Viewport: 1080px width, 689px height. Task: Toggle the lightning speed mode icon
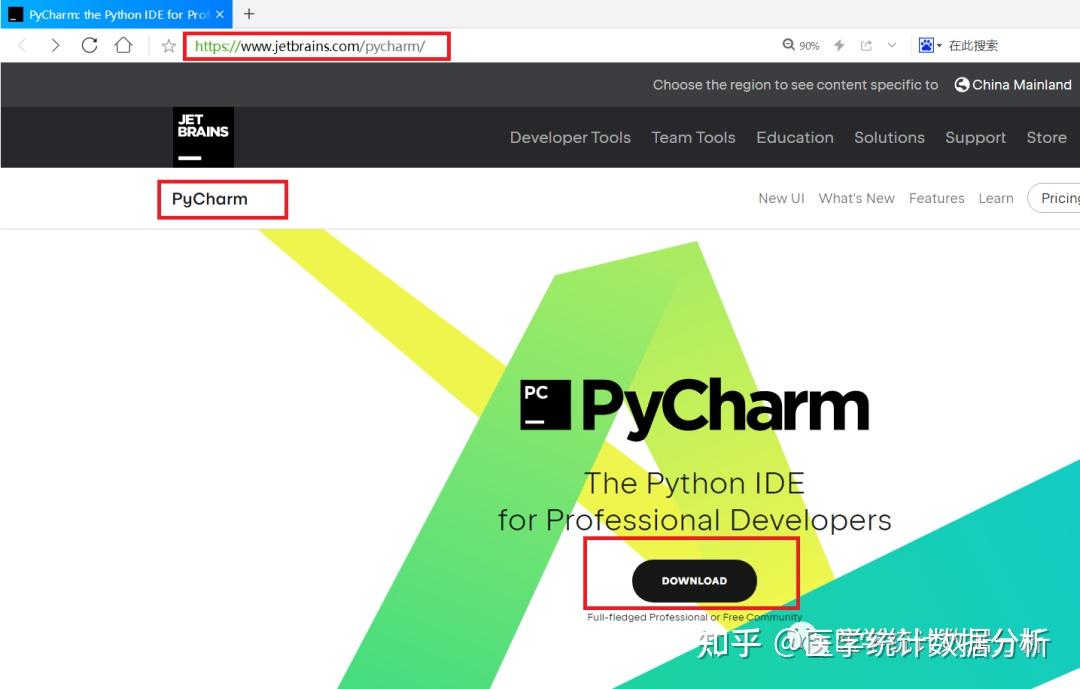(x=840, y=44)
